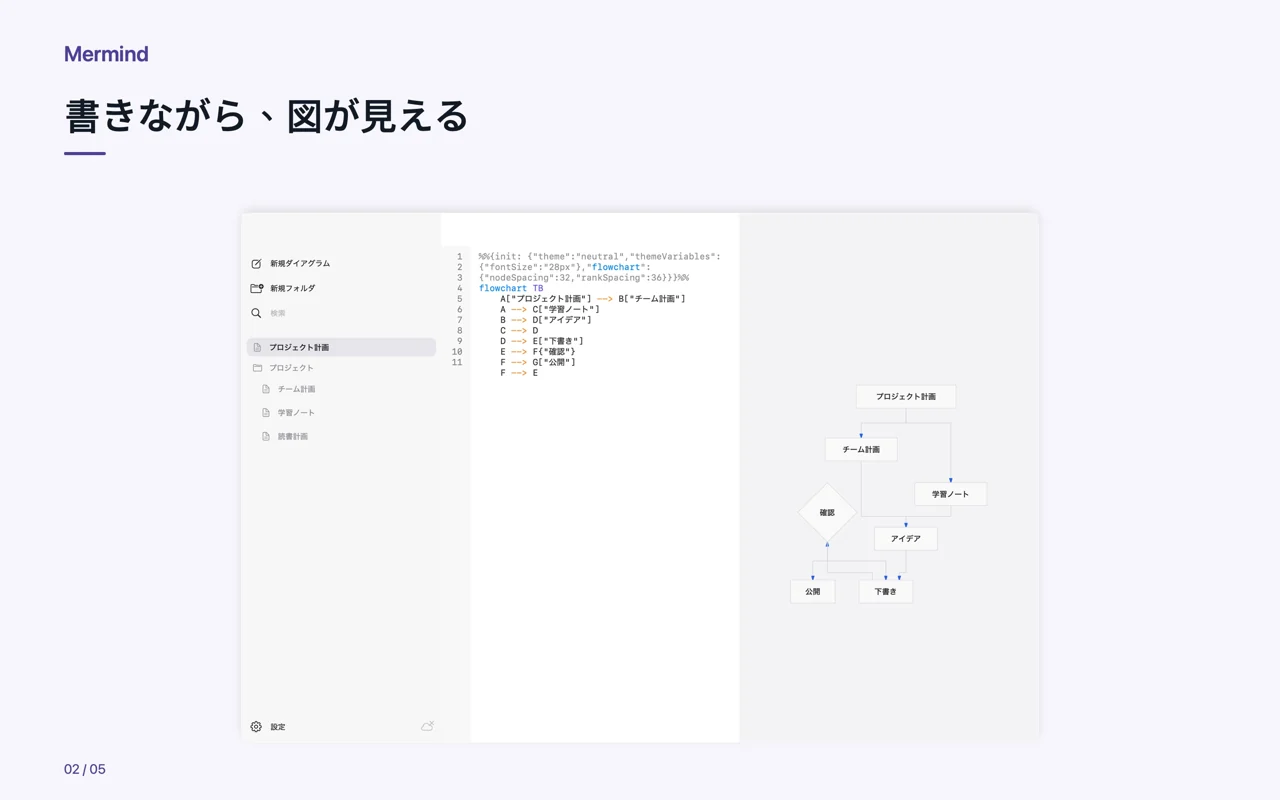Click the slide title 書きながら、図が見える
Screen dimensions: 1280x800
point(266,116)
